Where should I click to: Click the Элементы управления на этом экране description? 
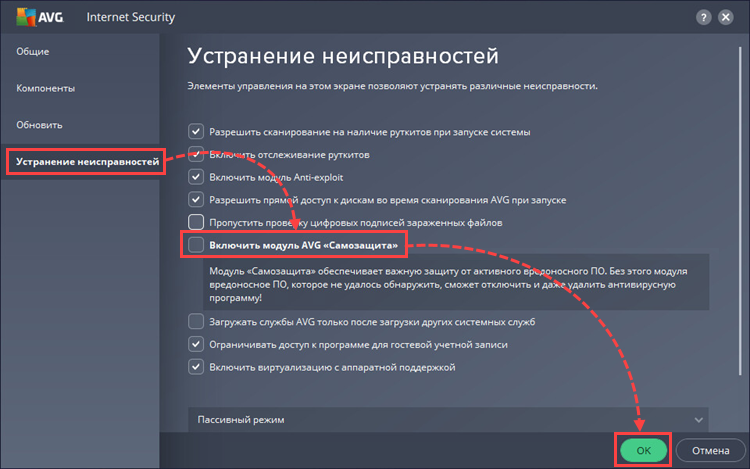392,86
